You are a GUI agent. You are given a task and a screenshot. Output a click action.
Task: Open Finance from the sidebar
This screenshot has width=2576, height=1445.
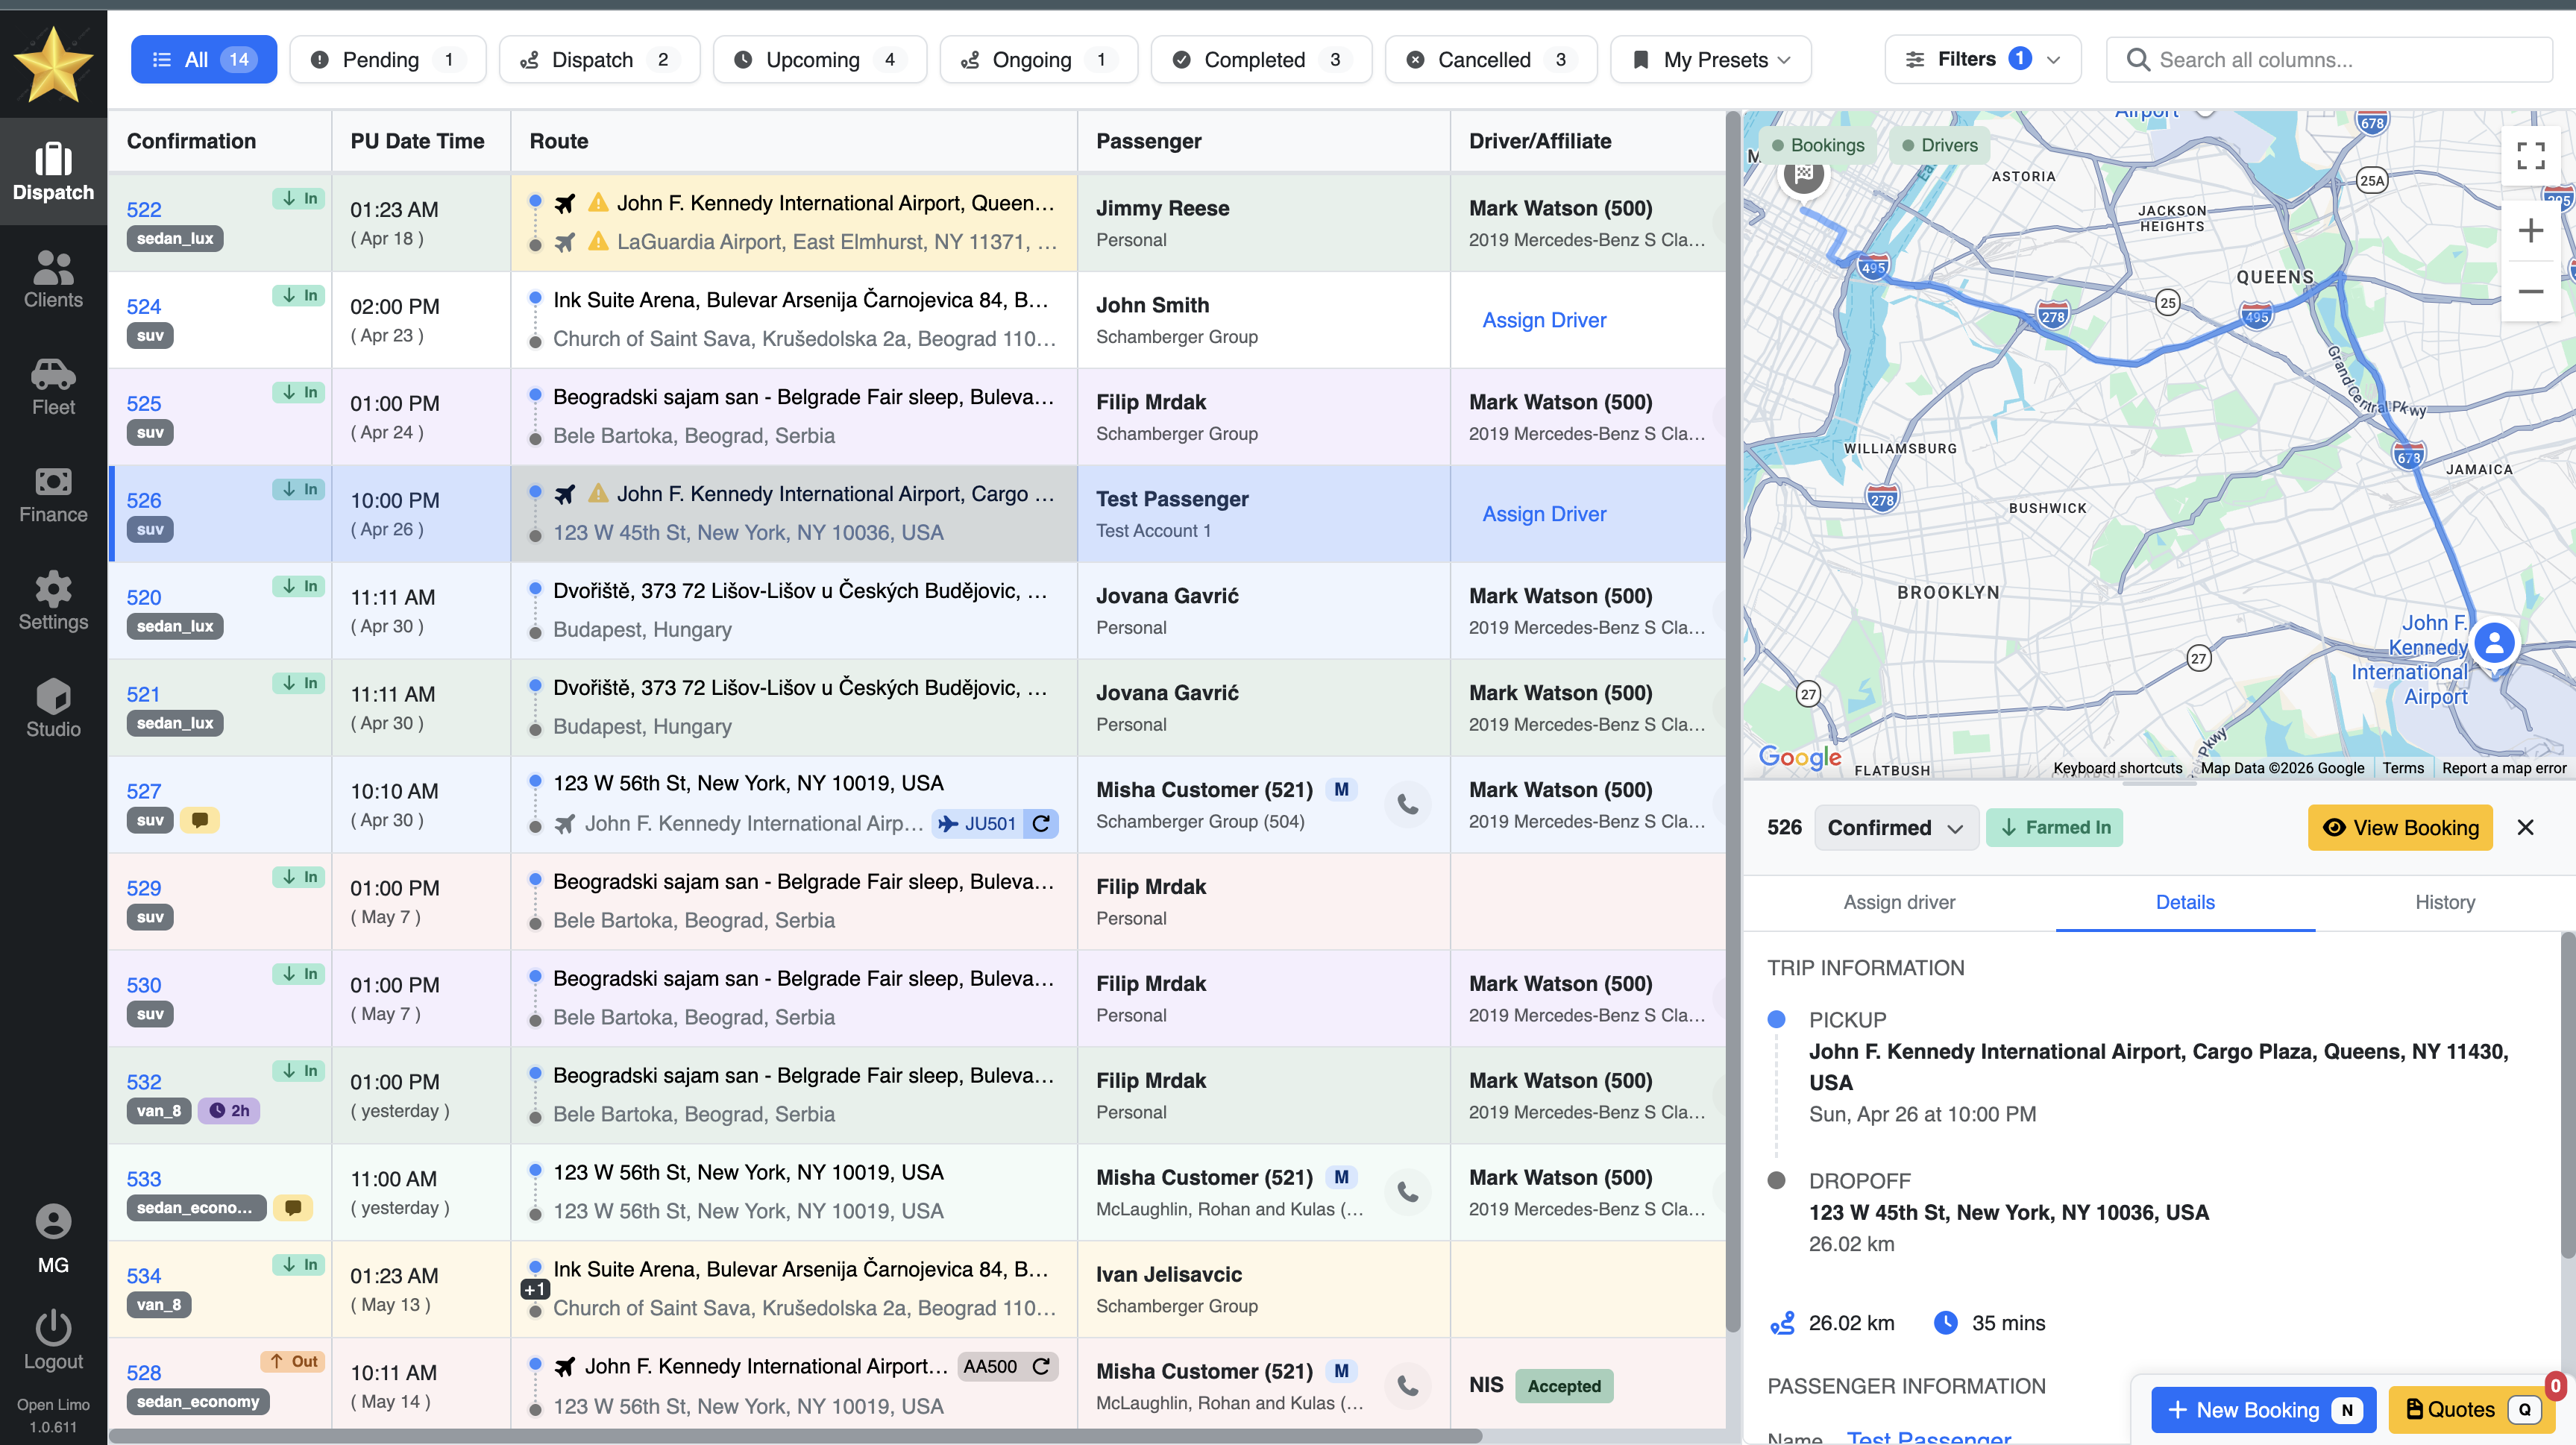[53, 494]
